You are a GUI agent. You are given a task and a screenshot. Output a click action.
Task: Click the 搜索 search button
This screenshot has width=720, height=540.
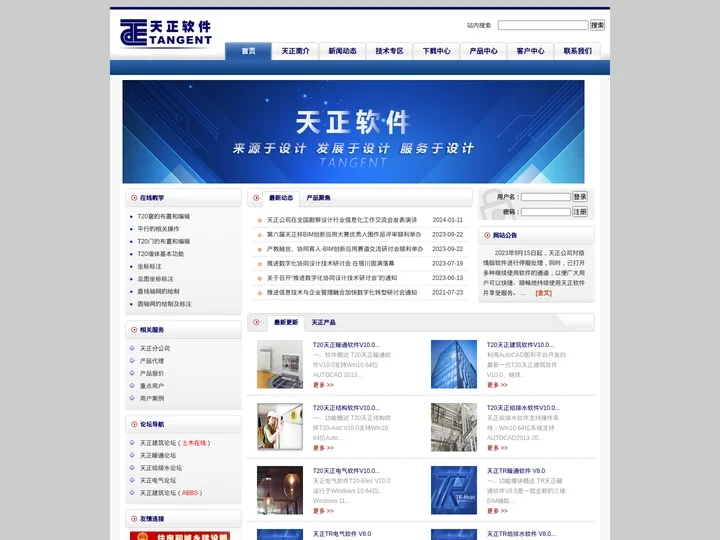597,25
